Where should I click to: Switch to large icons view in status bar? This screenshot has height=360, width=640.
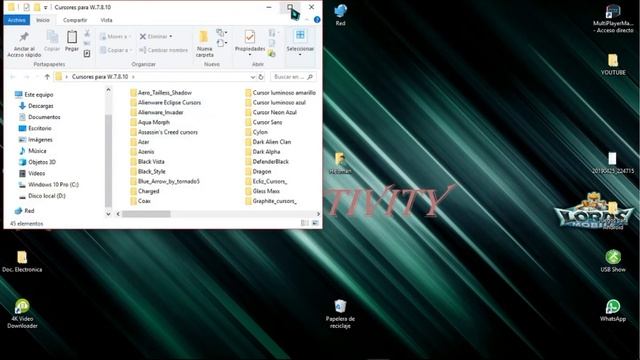(315, 223)
